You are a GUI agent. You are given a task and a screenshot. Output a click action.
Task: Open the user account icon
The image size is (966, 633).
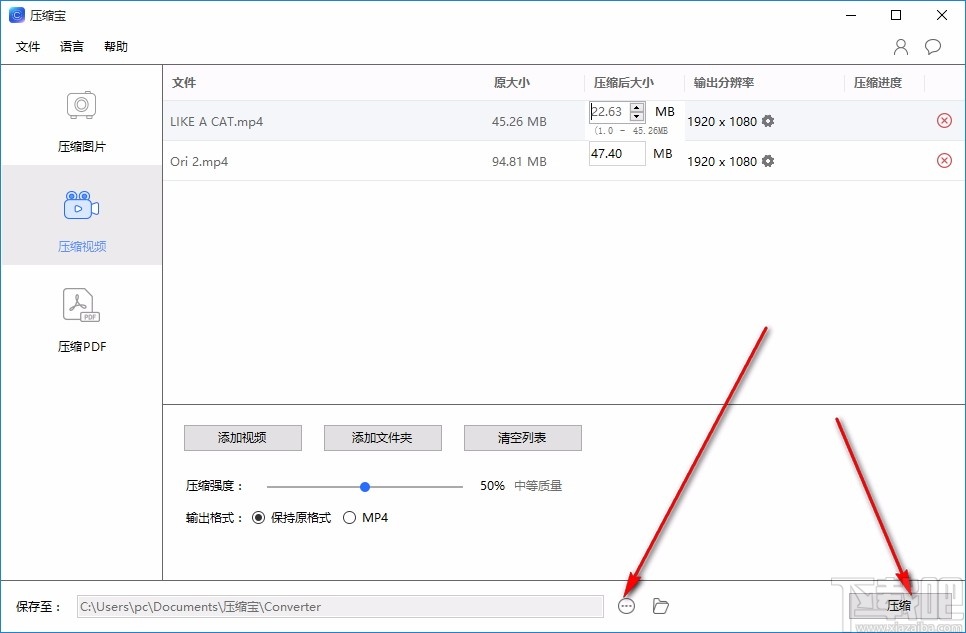point(900,46)
